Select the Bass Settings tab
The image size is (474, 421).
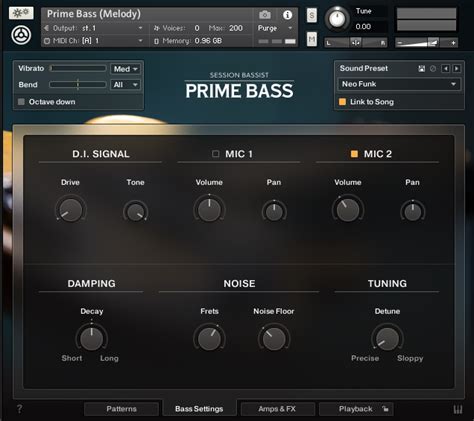(199, 409)
